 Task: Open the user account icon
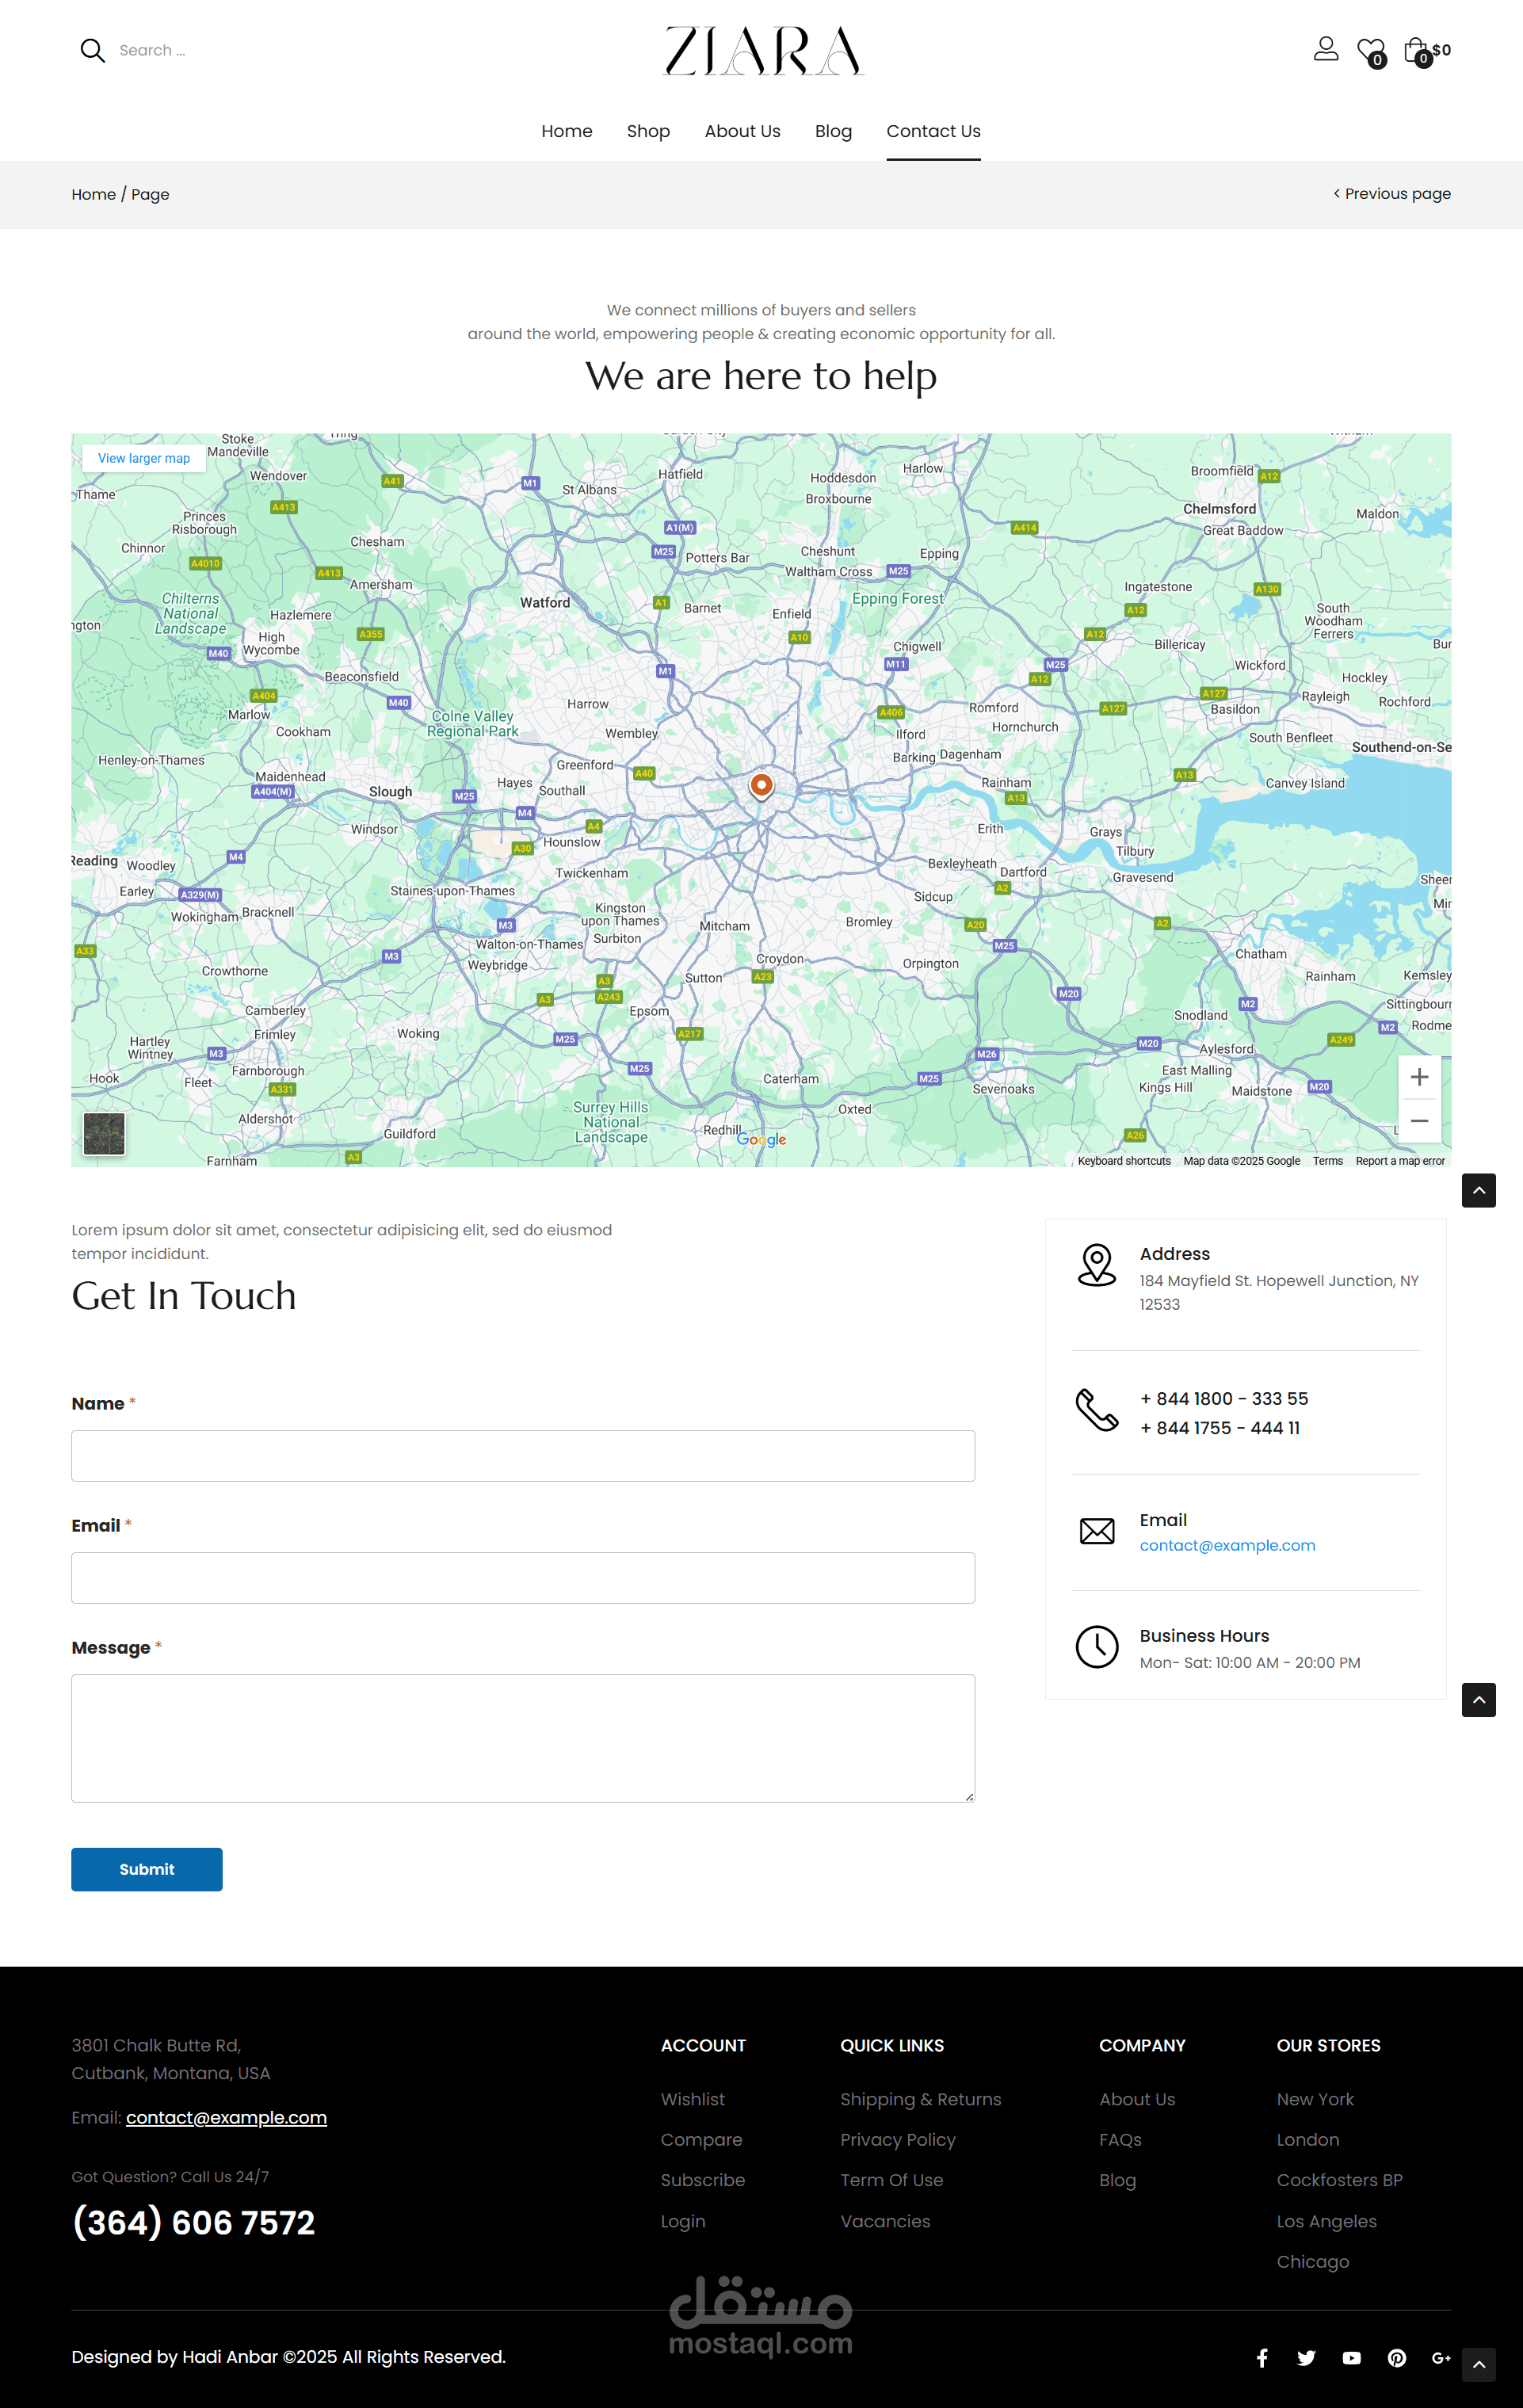point(1325,49)
